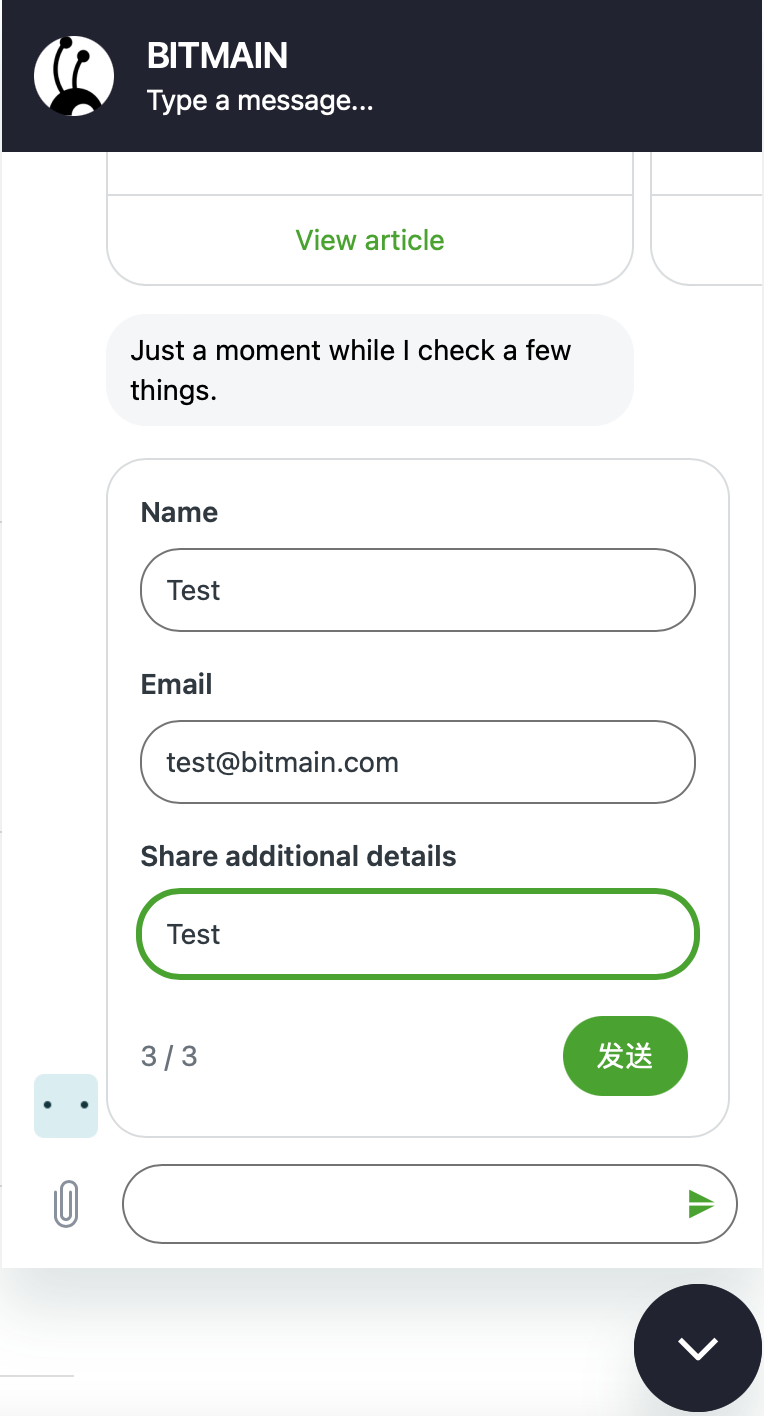
Task: Click the 'Type a message...' header subtitle
Action: point(260,101)
